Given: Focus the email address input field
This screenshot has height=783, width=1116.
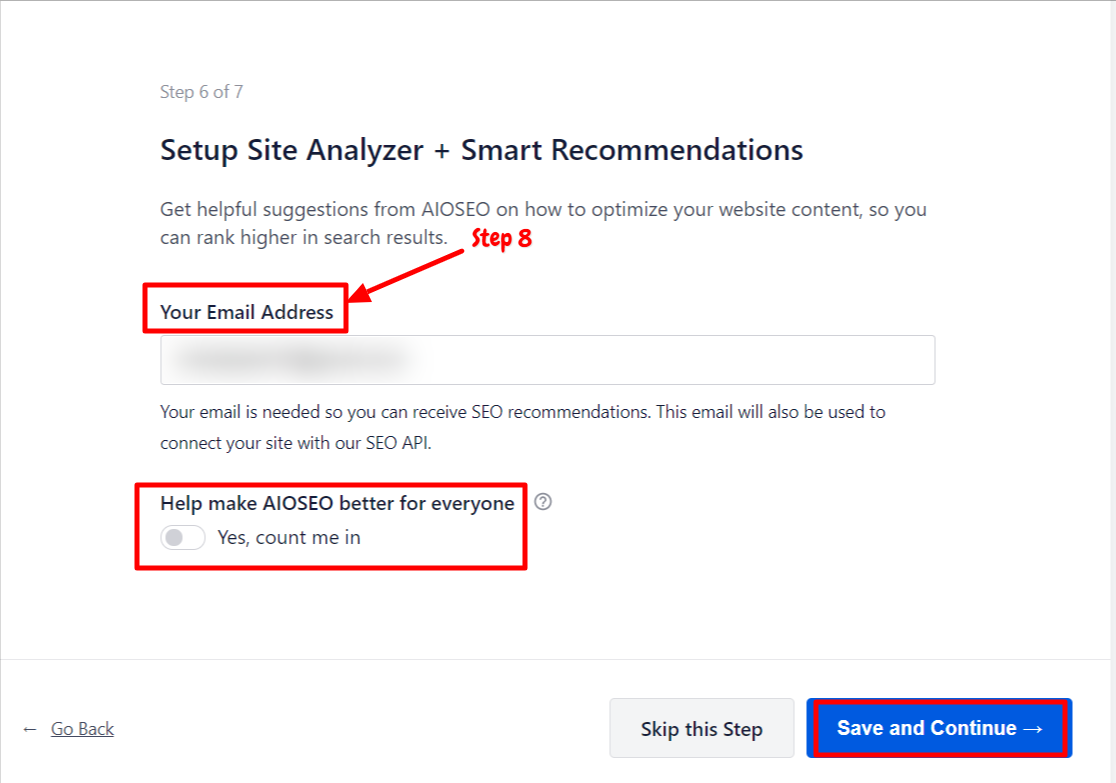Looking at the screenshot, I should (x=547, y=360).
